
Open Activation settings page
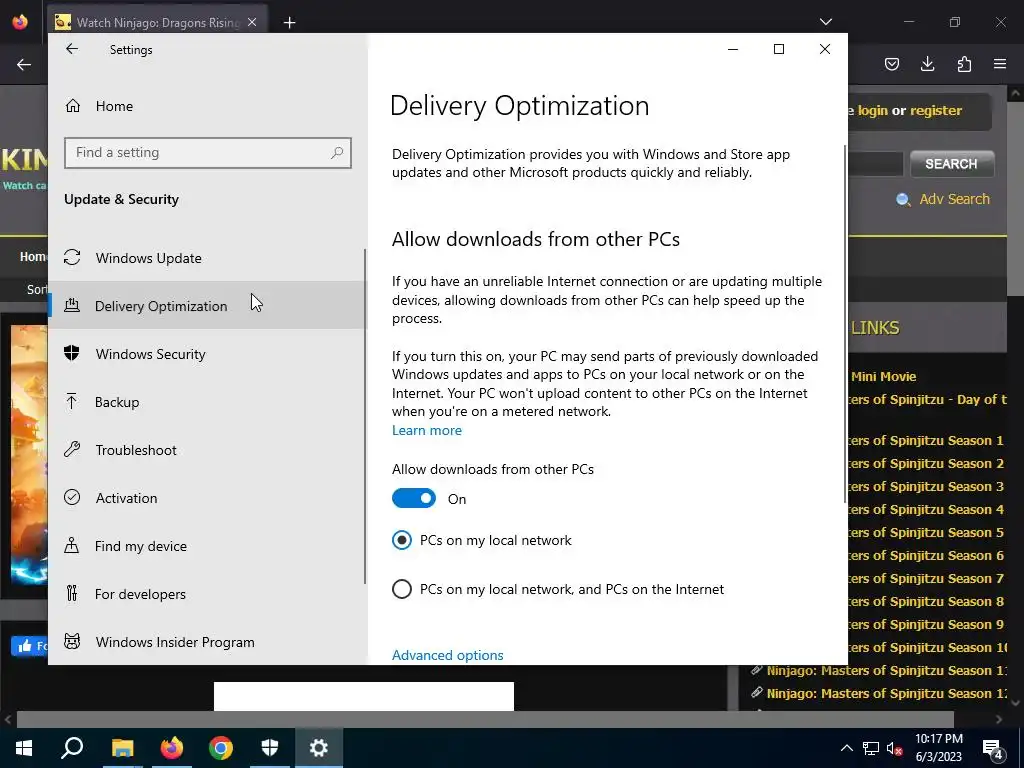[x=207, y=498]
